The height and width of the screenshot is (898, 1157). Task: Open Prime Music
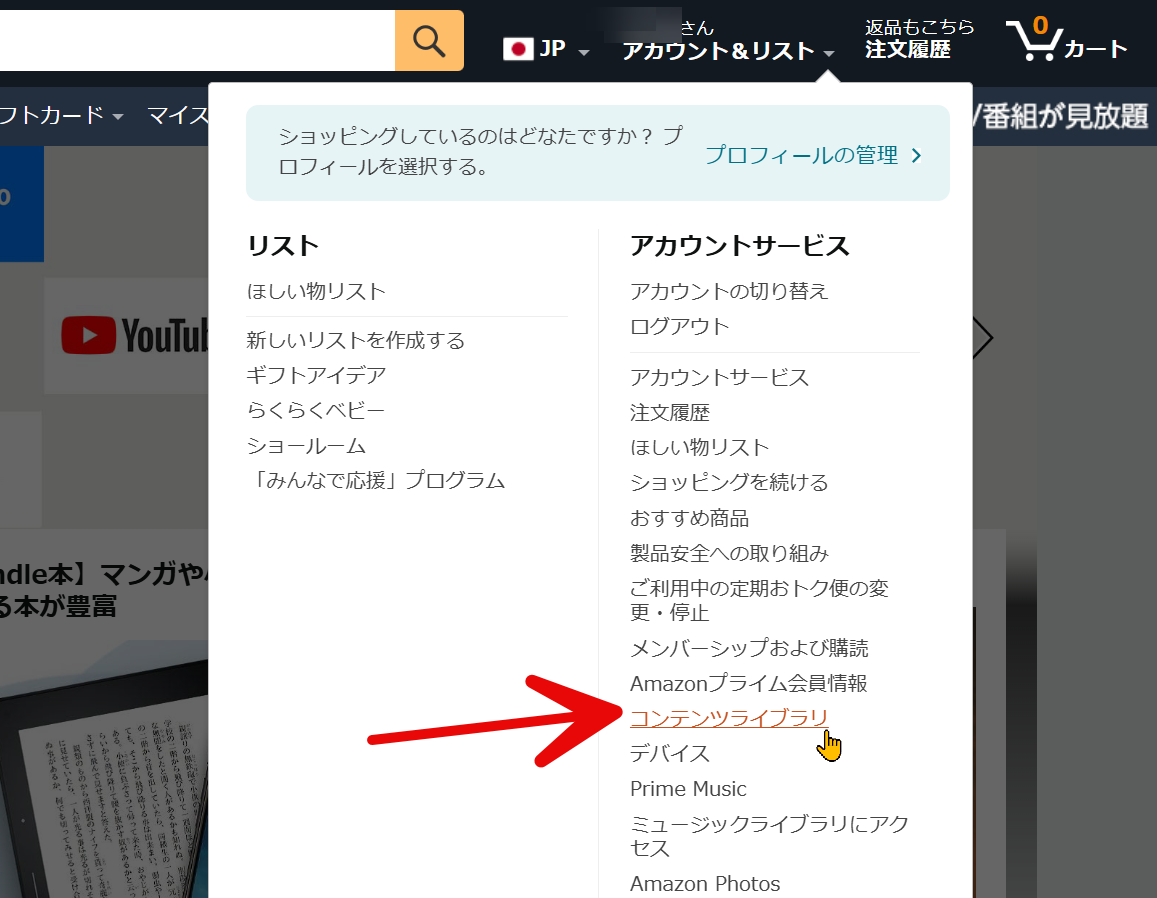[688, 789]
